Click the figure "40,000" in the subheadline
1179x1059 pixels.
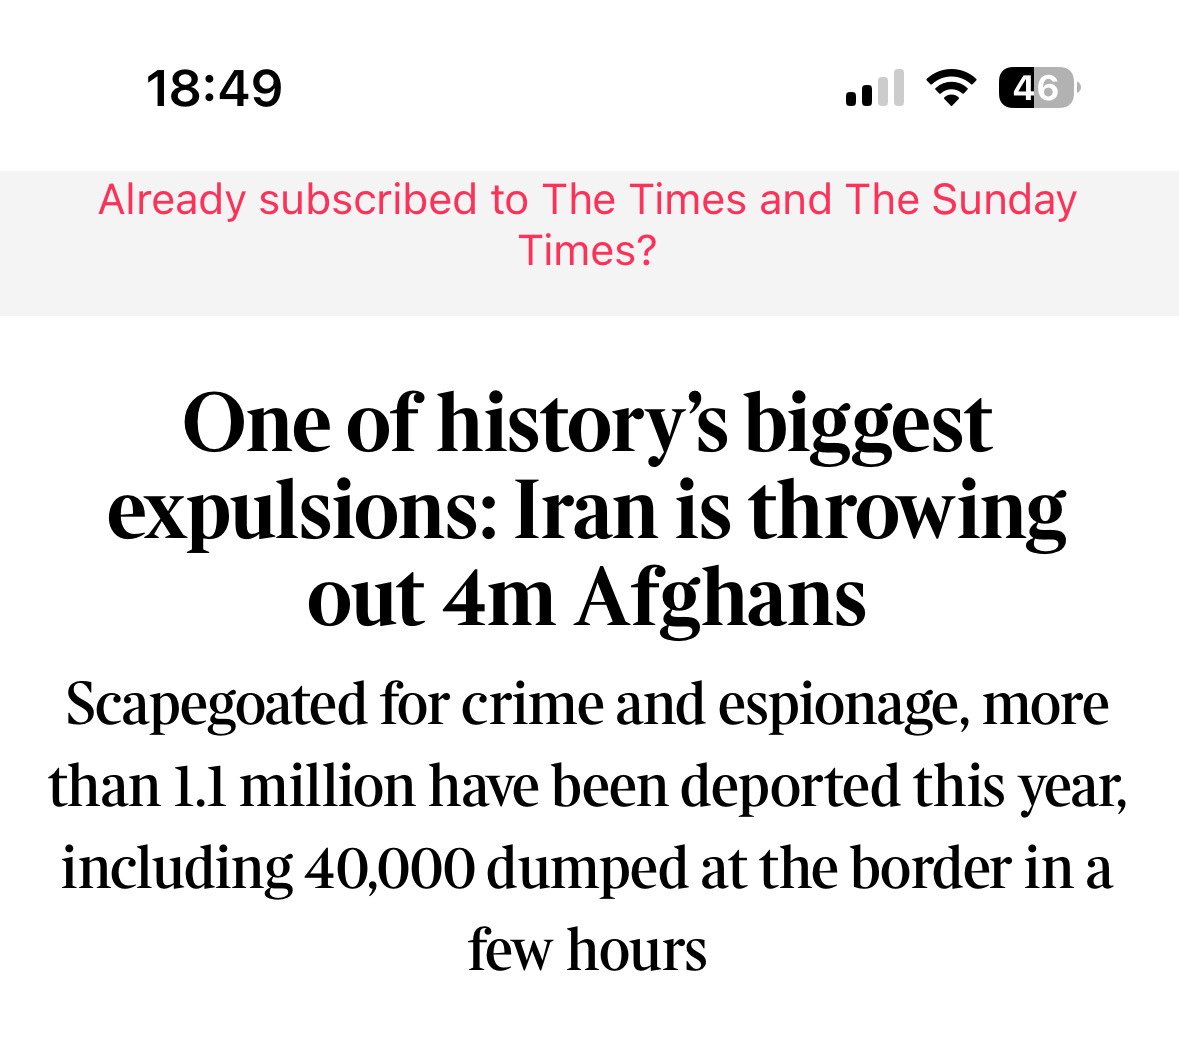tap(389, 869)
